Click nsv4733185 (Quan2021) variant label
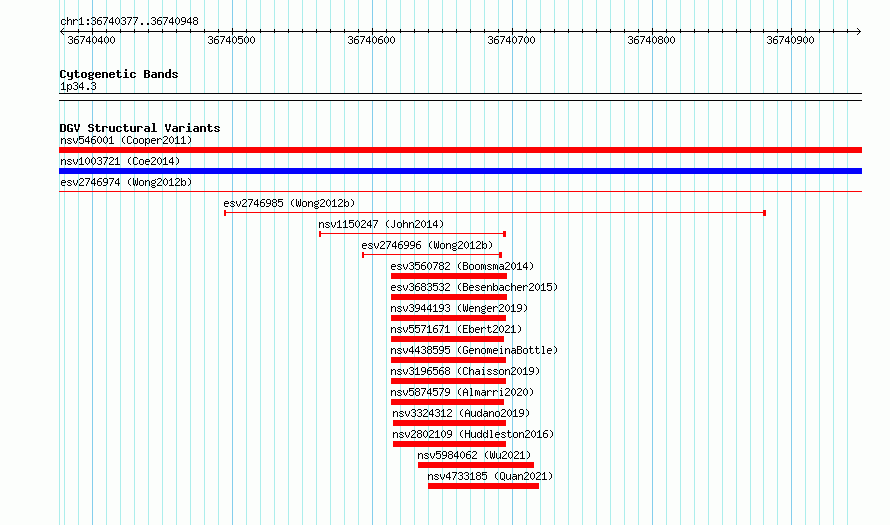This screenshot has height=525, width=890. [x=490, y=476]
